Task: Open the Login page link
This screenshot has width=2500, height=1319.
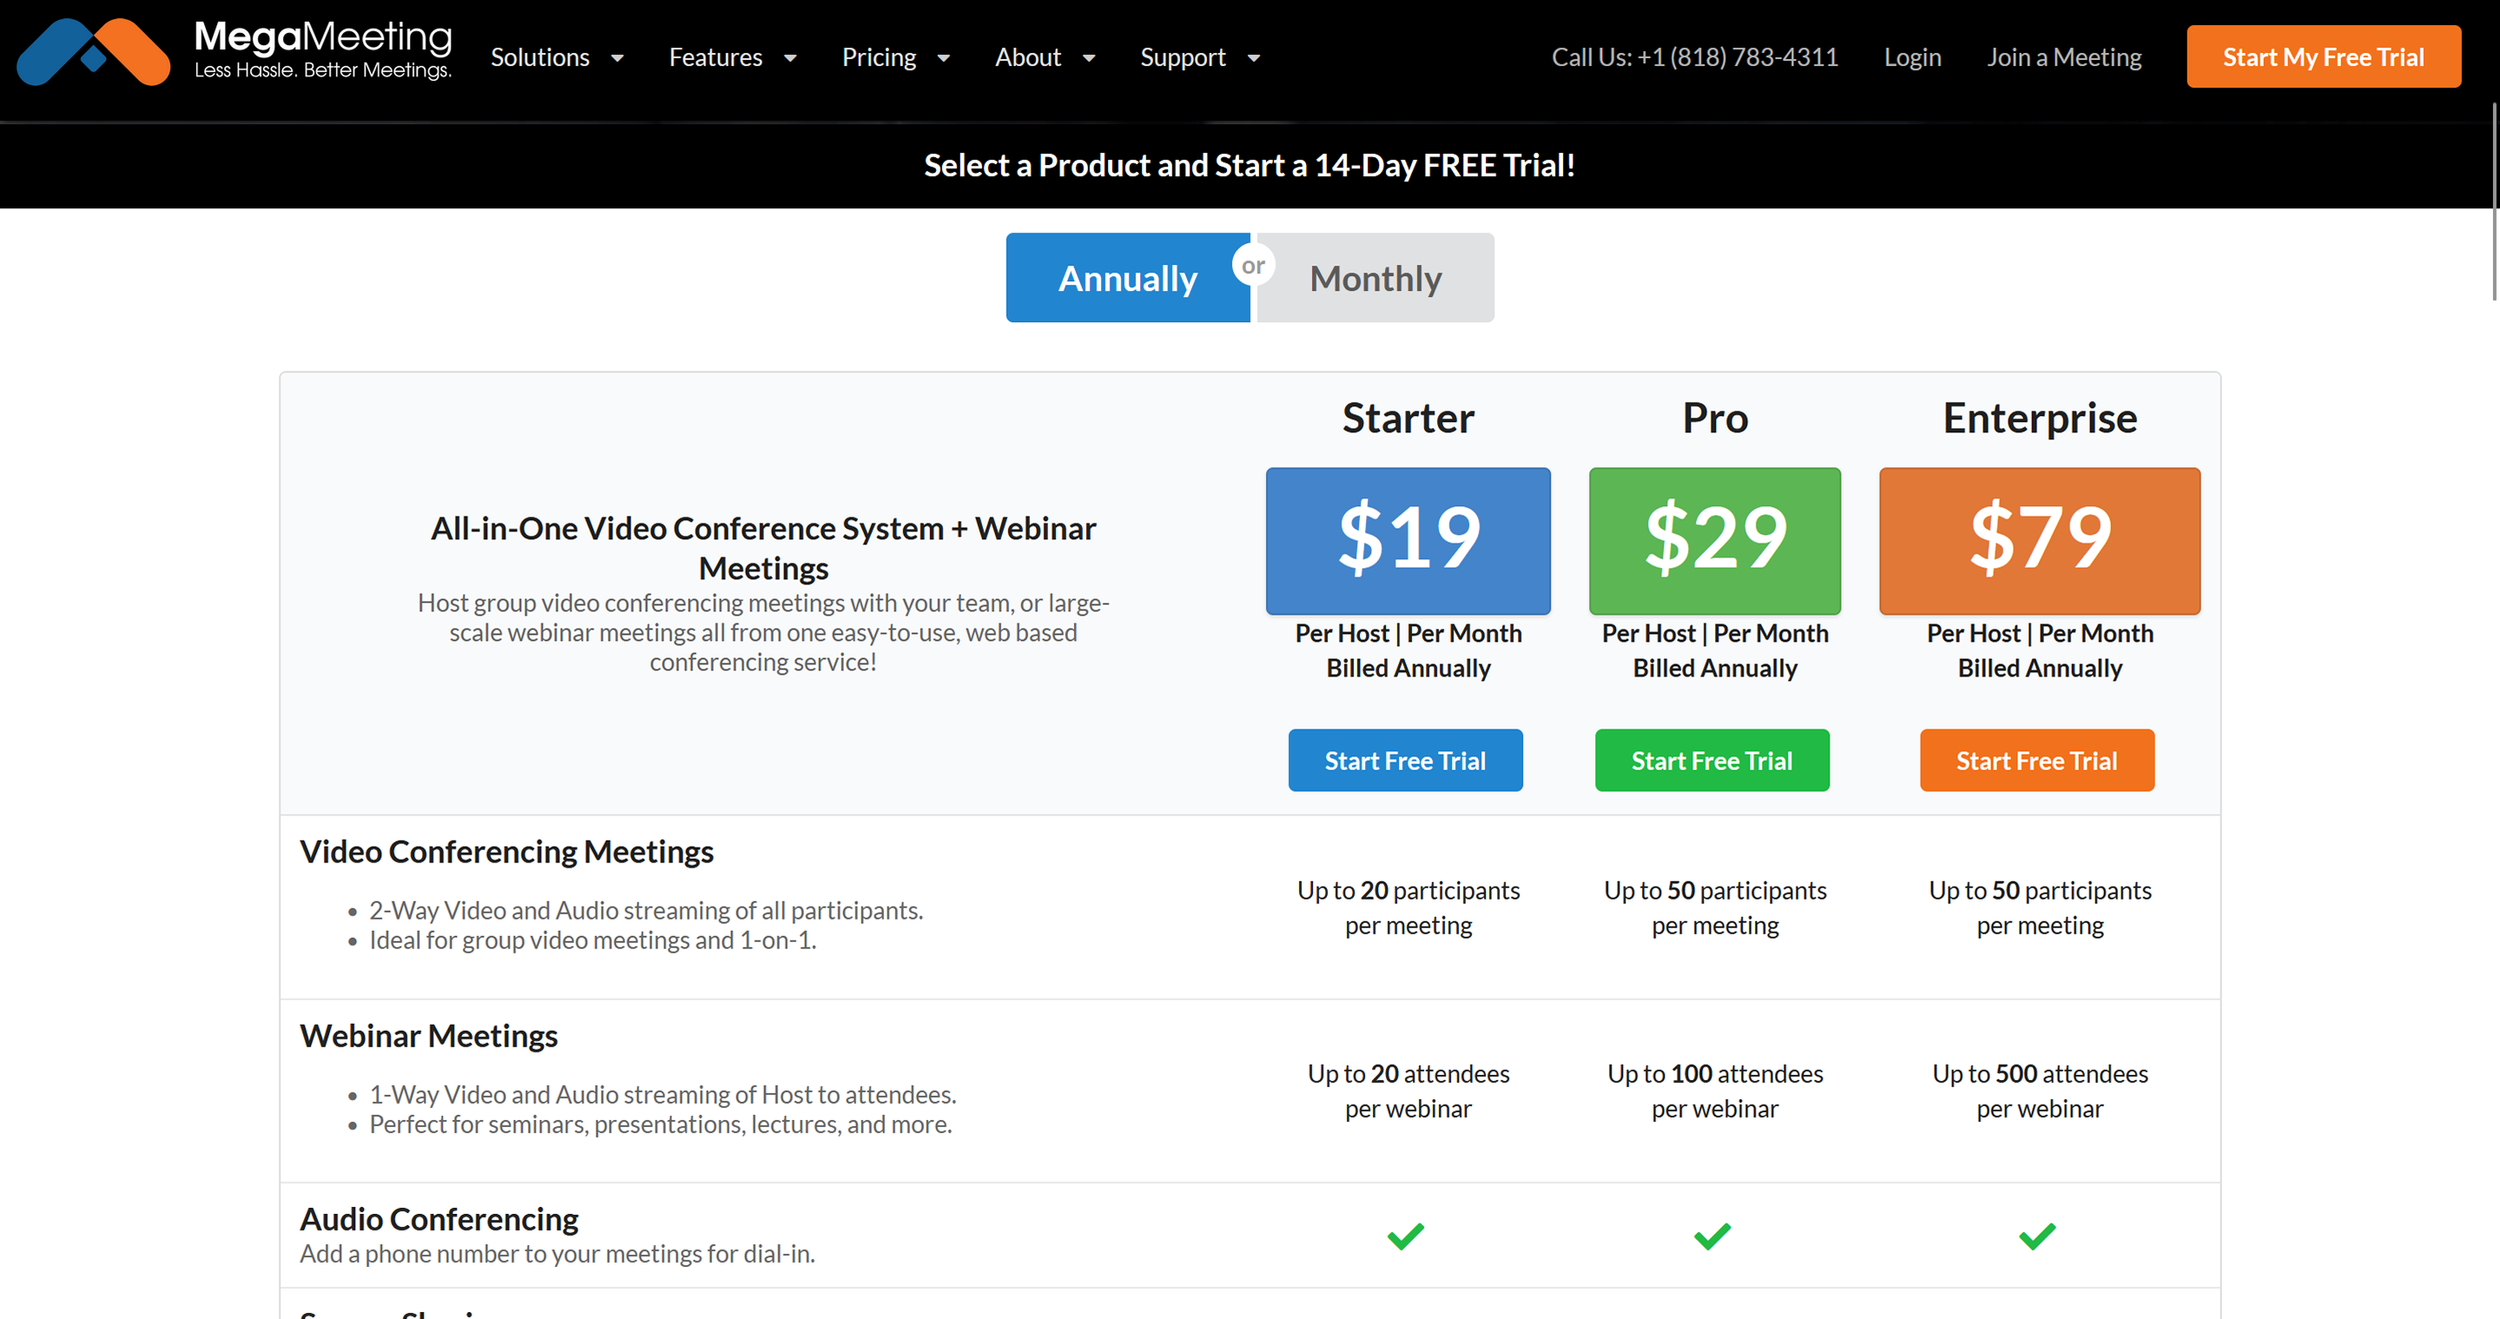Action: pyautogui.click(x=1912, y=58)
